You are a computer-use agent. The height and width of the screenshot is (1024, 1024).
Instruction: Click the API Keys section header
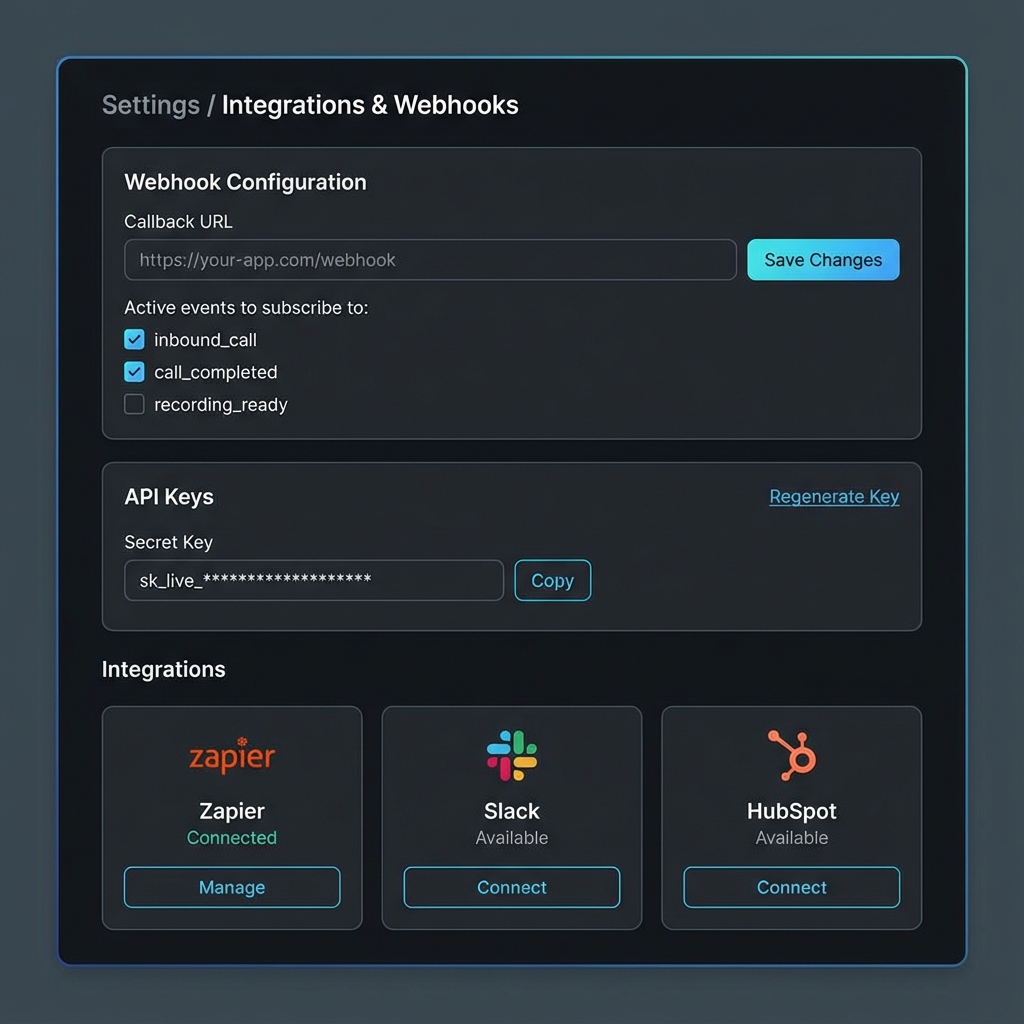click(168, 496)
